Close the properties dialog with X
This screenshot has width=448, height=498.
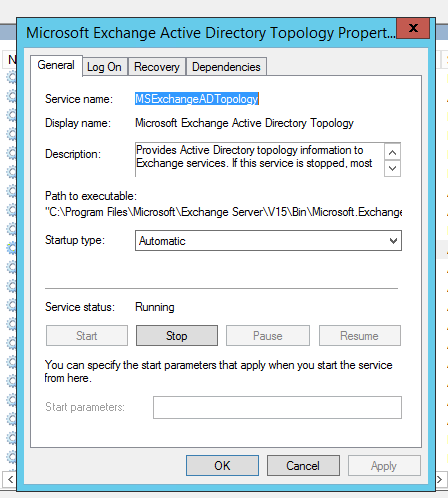[413, 28]
